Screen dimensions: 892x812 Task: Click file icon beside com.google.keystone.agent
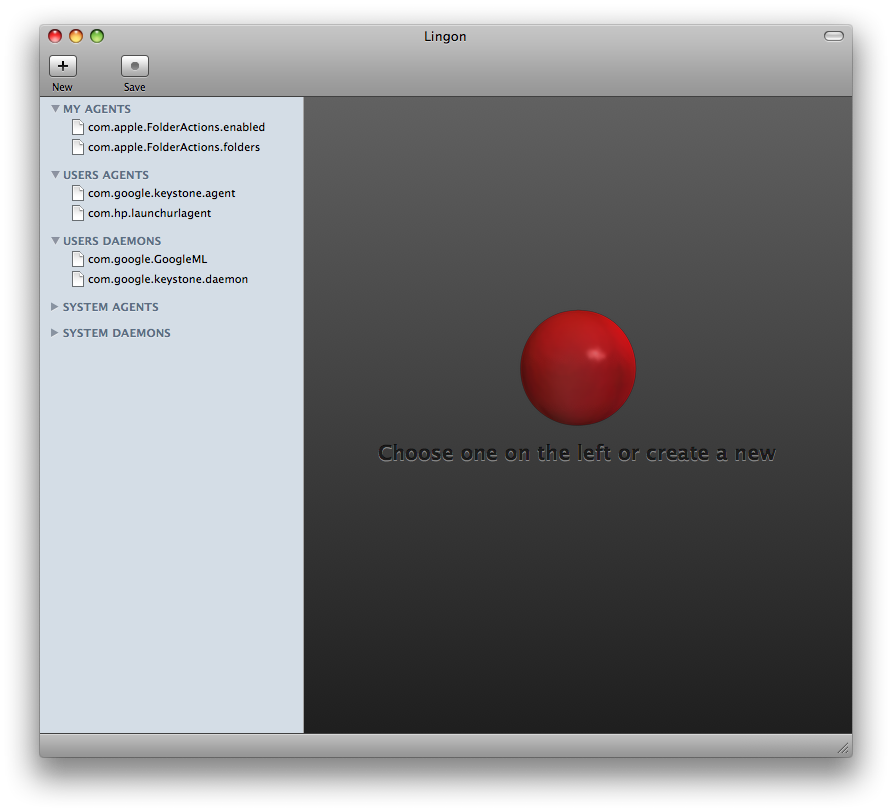78,193
